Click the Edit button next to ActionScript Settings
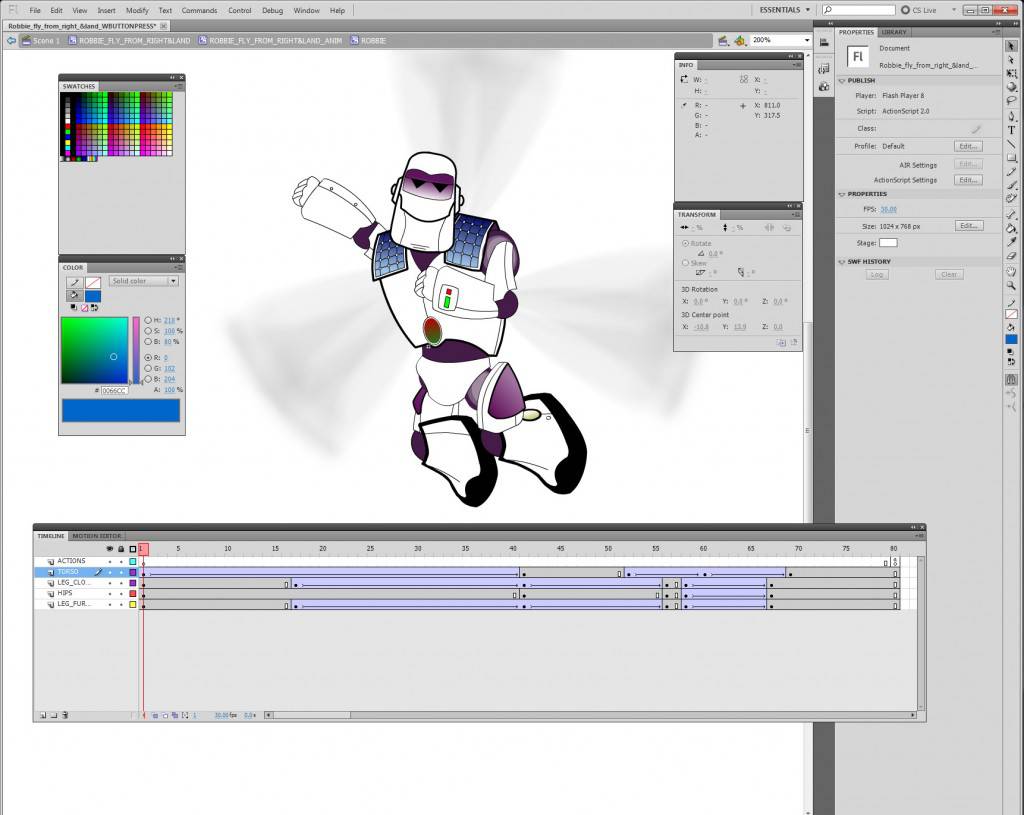The image size is (1024, 815). pyautogui.click(x=969, y=180)
